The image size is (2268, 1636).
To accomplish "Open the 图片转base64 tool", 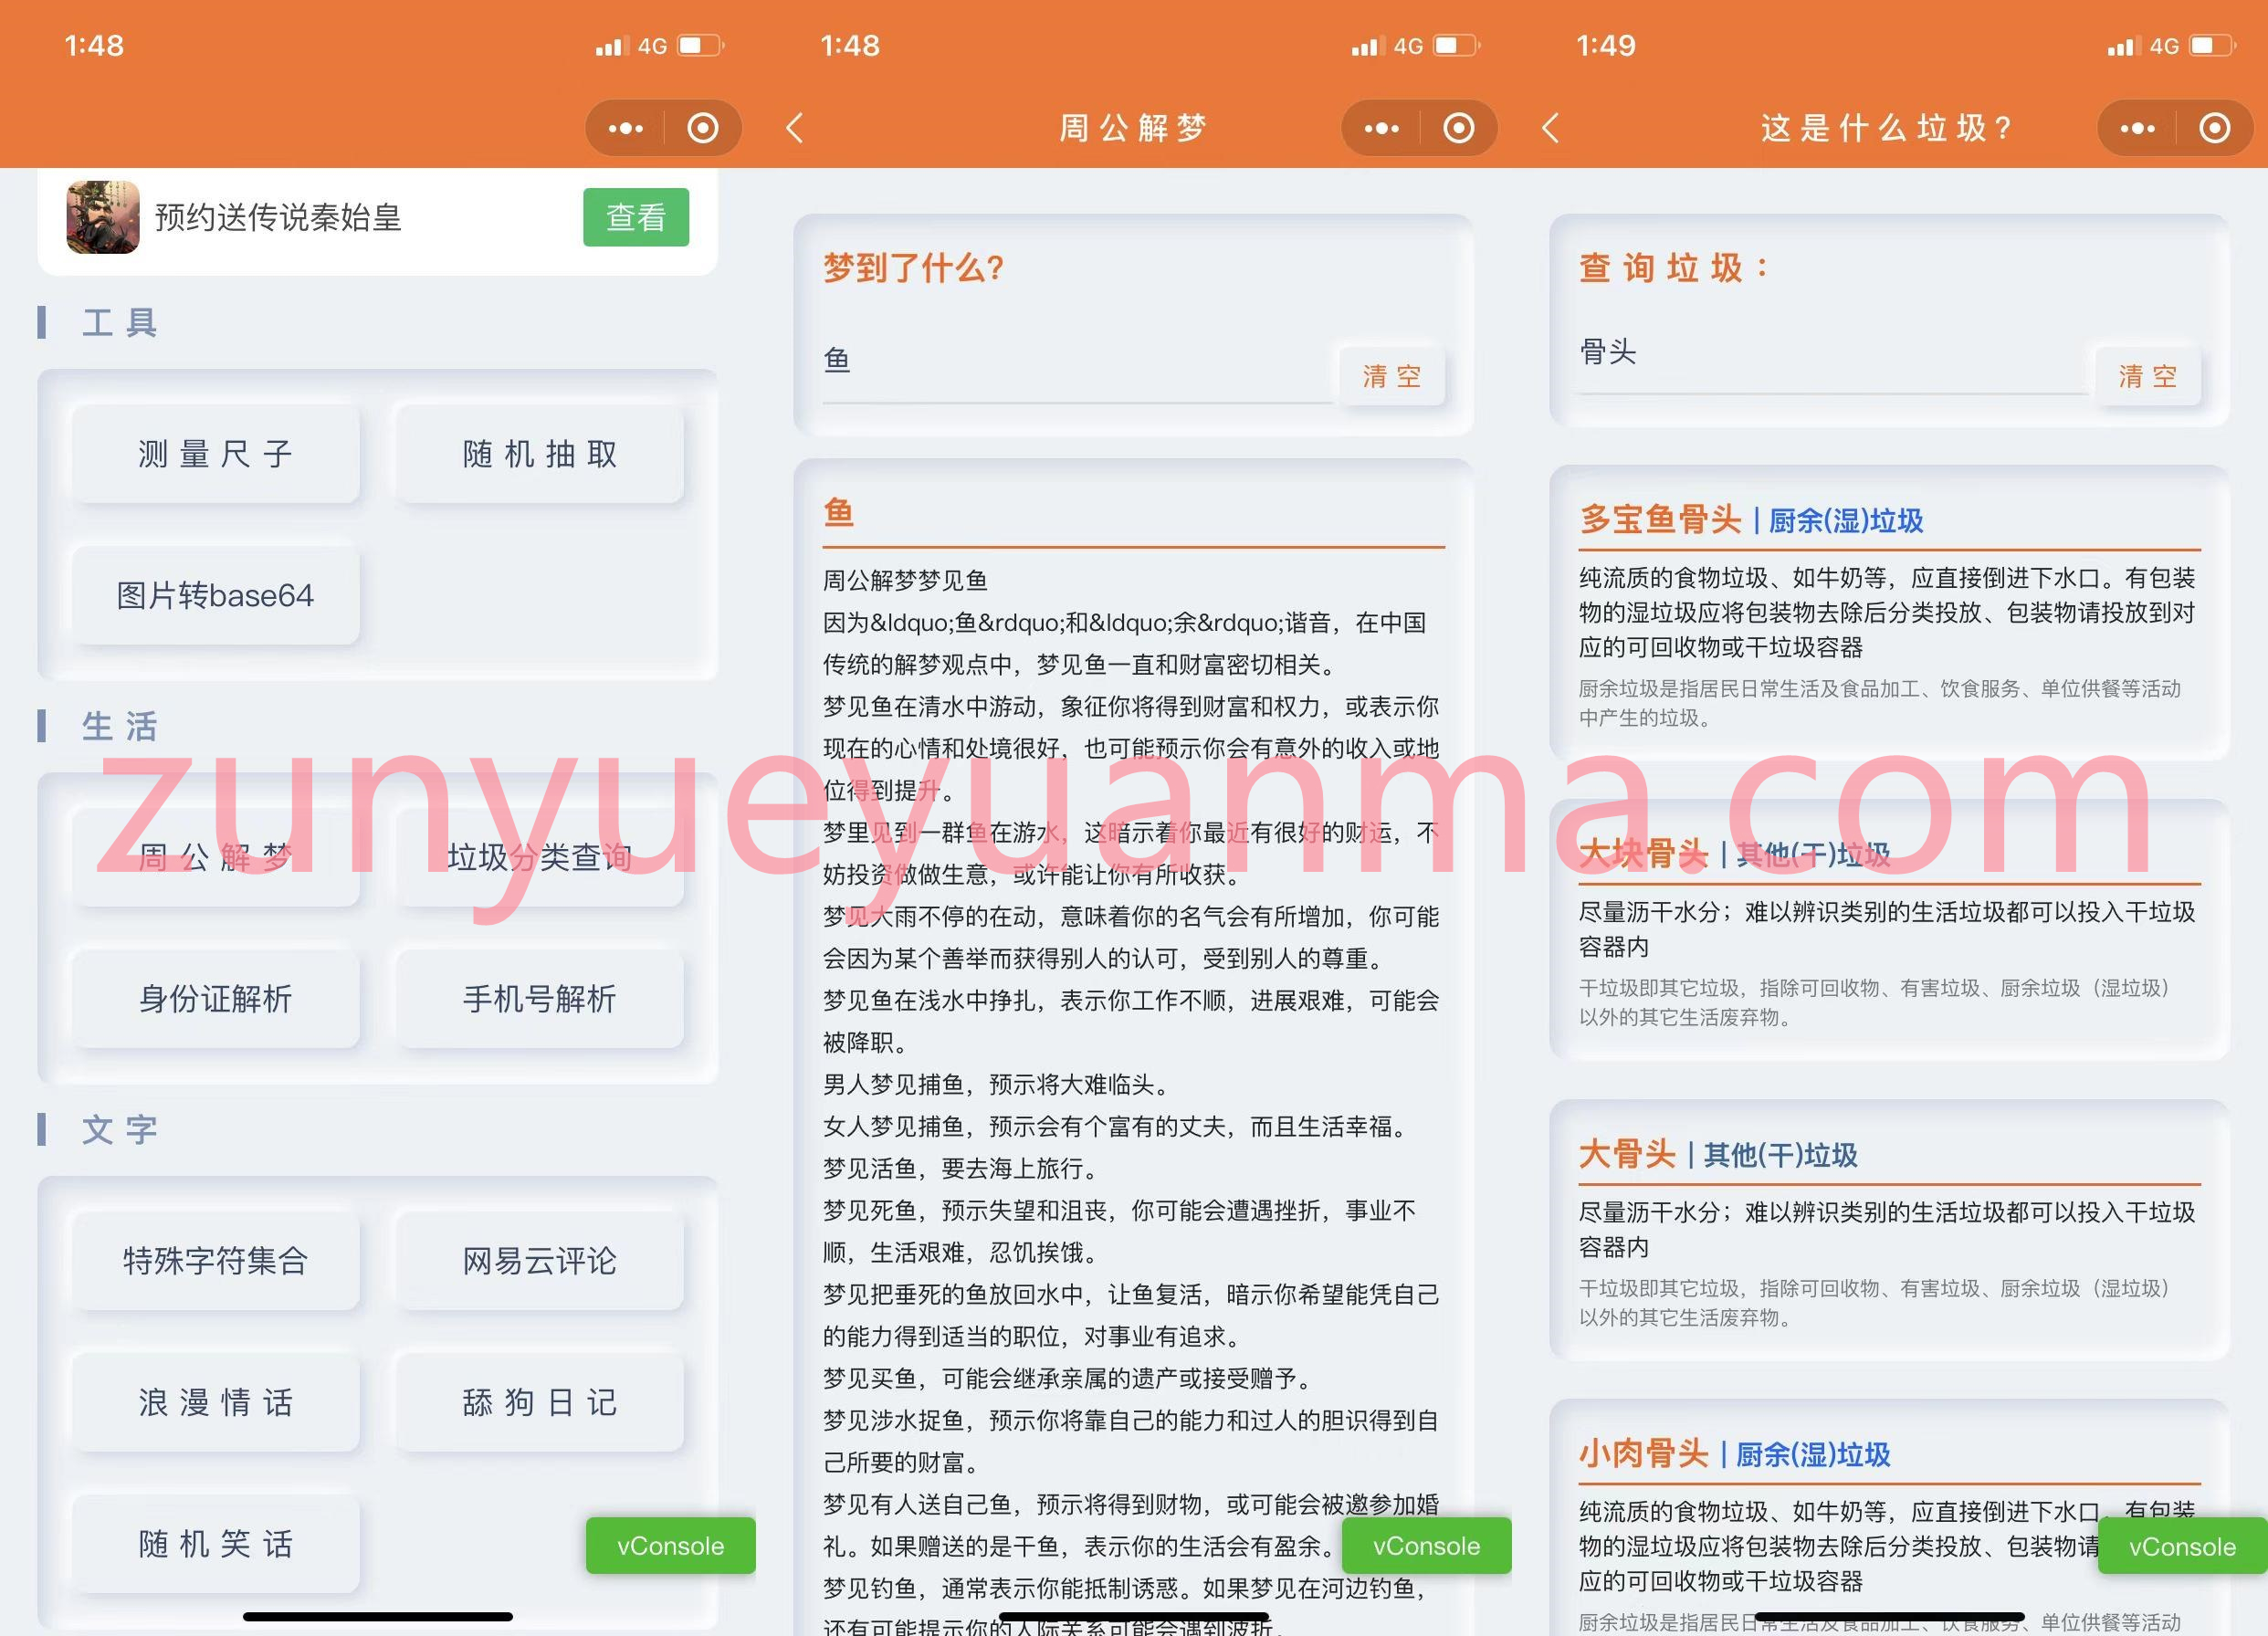I will pos(215,595).
